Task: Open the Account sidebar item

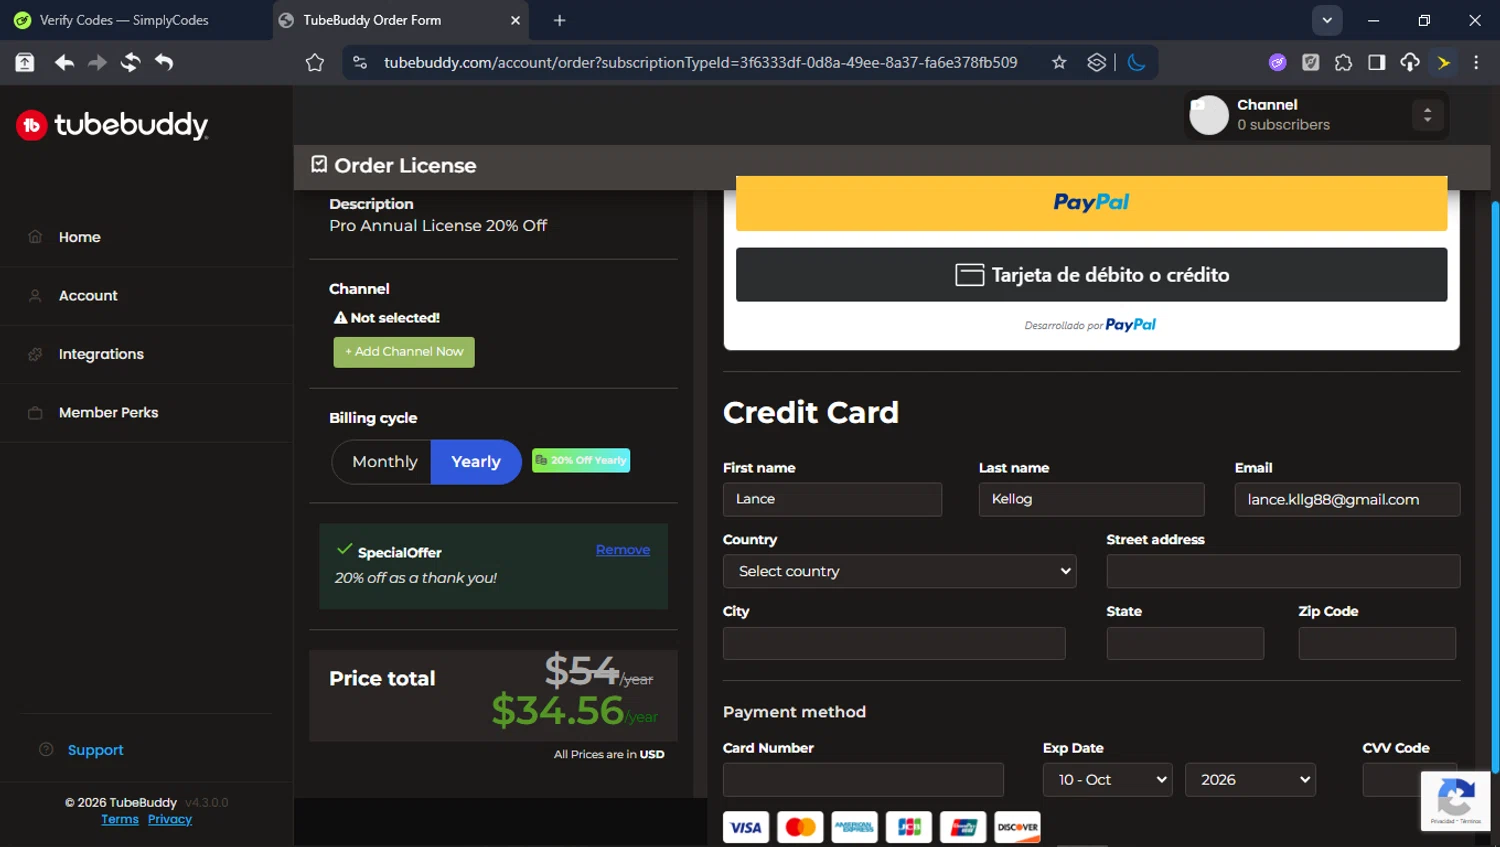Action: point(88,296)
